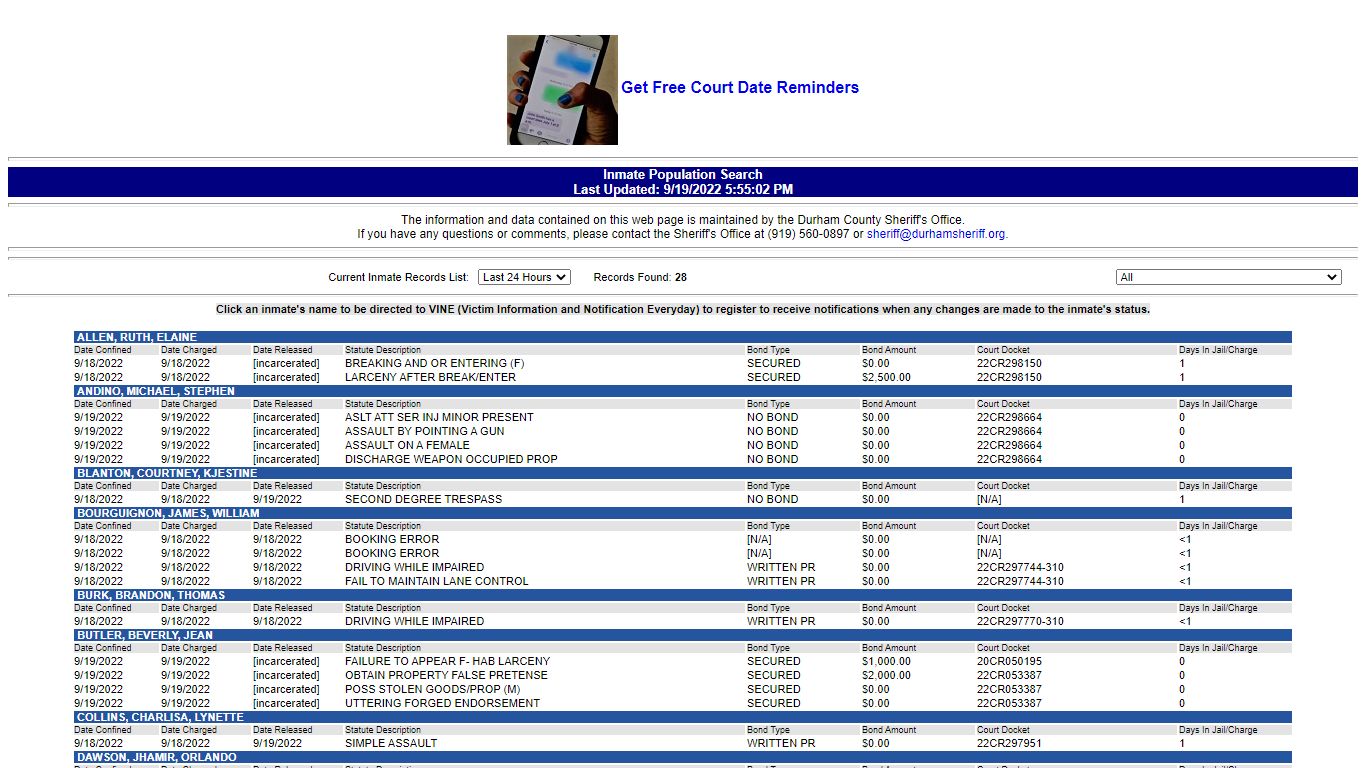Expand the All filter dropdown
The width and height of the screenshot is (1366, 768).
pyautogui.click(x=1228, y=277)
